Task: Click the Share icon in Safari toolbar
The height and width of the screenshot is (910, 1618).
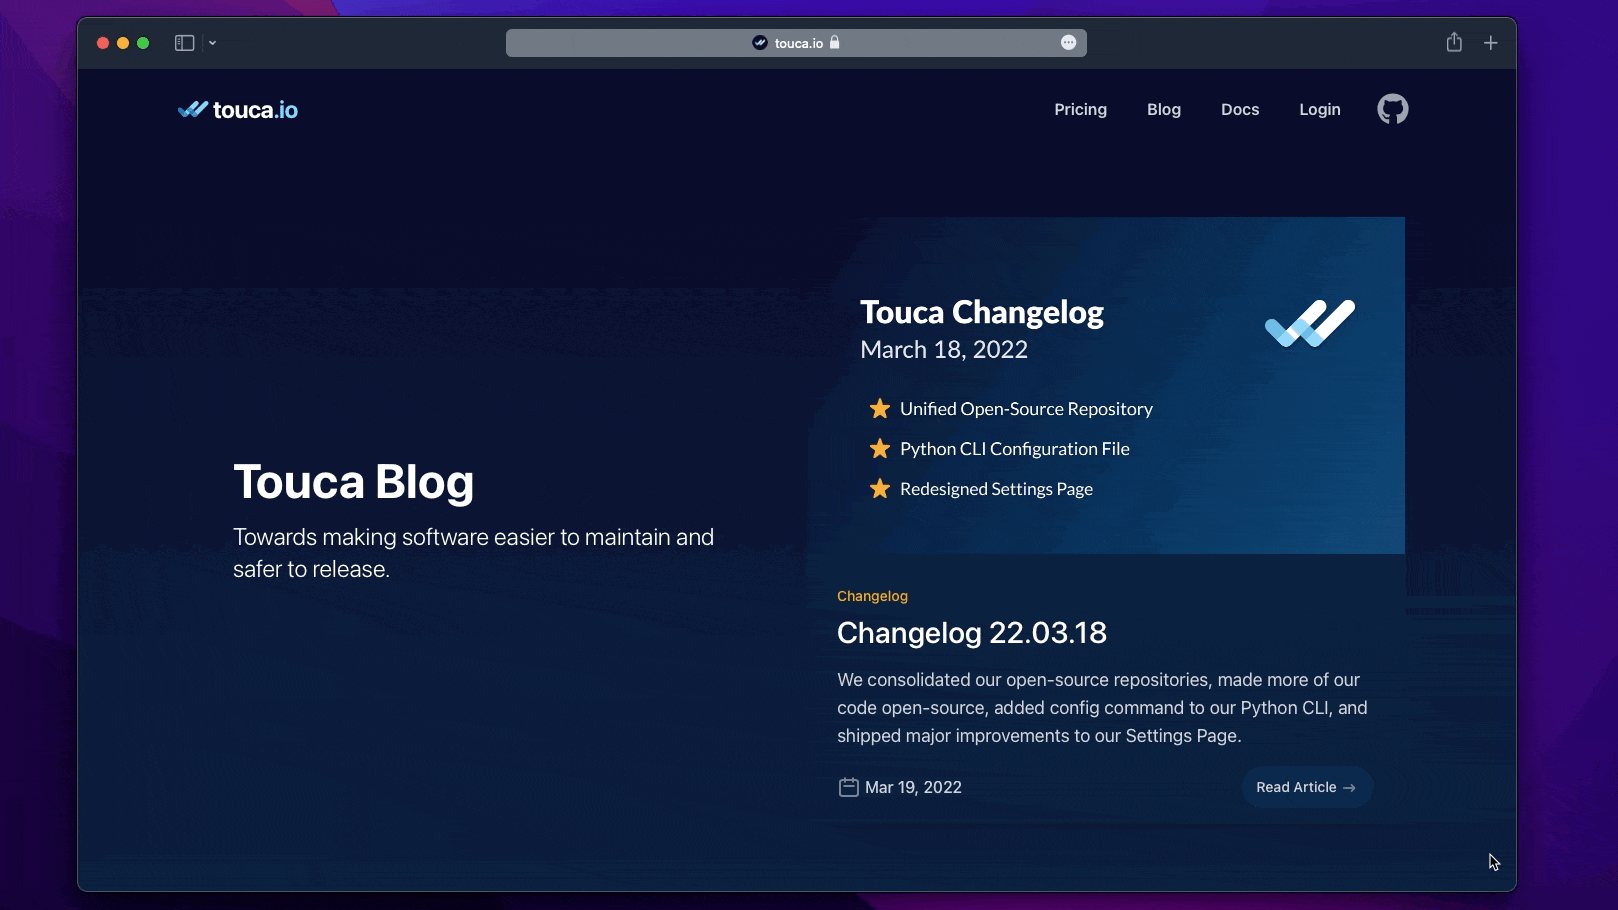Action: 1454,42
